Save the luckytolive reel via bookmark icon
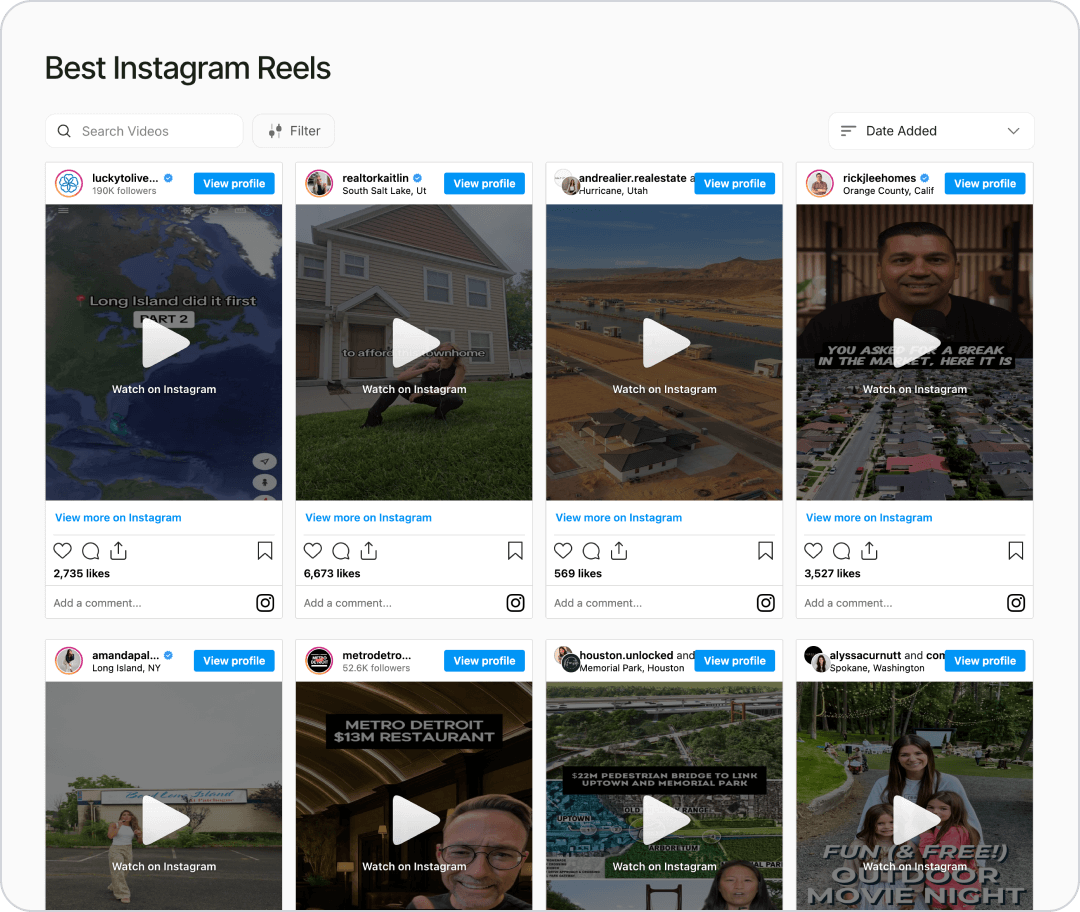Image resolution: width=1080 pixels, height=912 pixels. pos(264,550)
